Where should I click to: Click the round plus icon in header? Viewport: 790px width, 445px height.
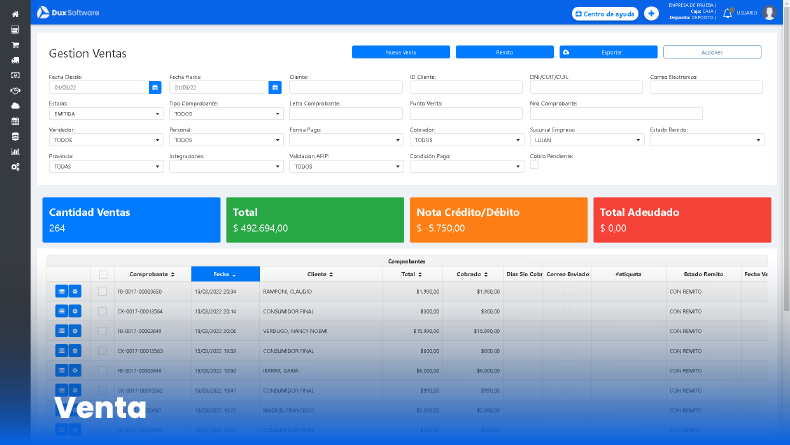(651, 13)
